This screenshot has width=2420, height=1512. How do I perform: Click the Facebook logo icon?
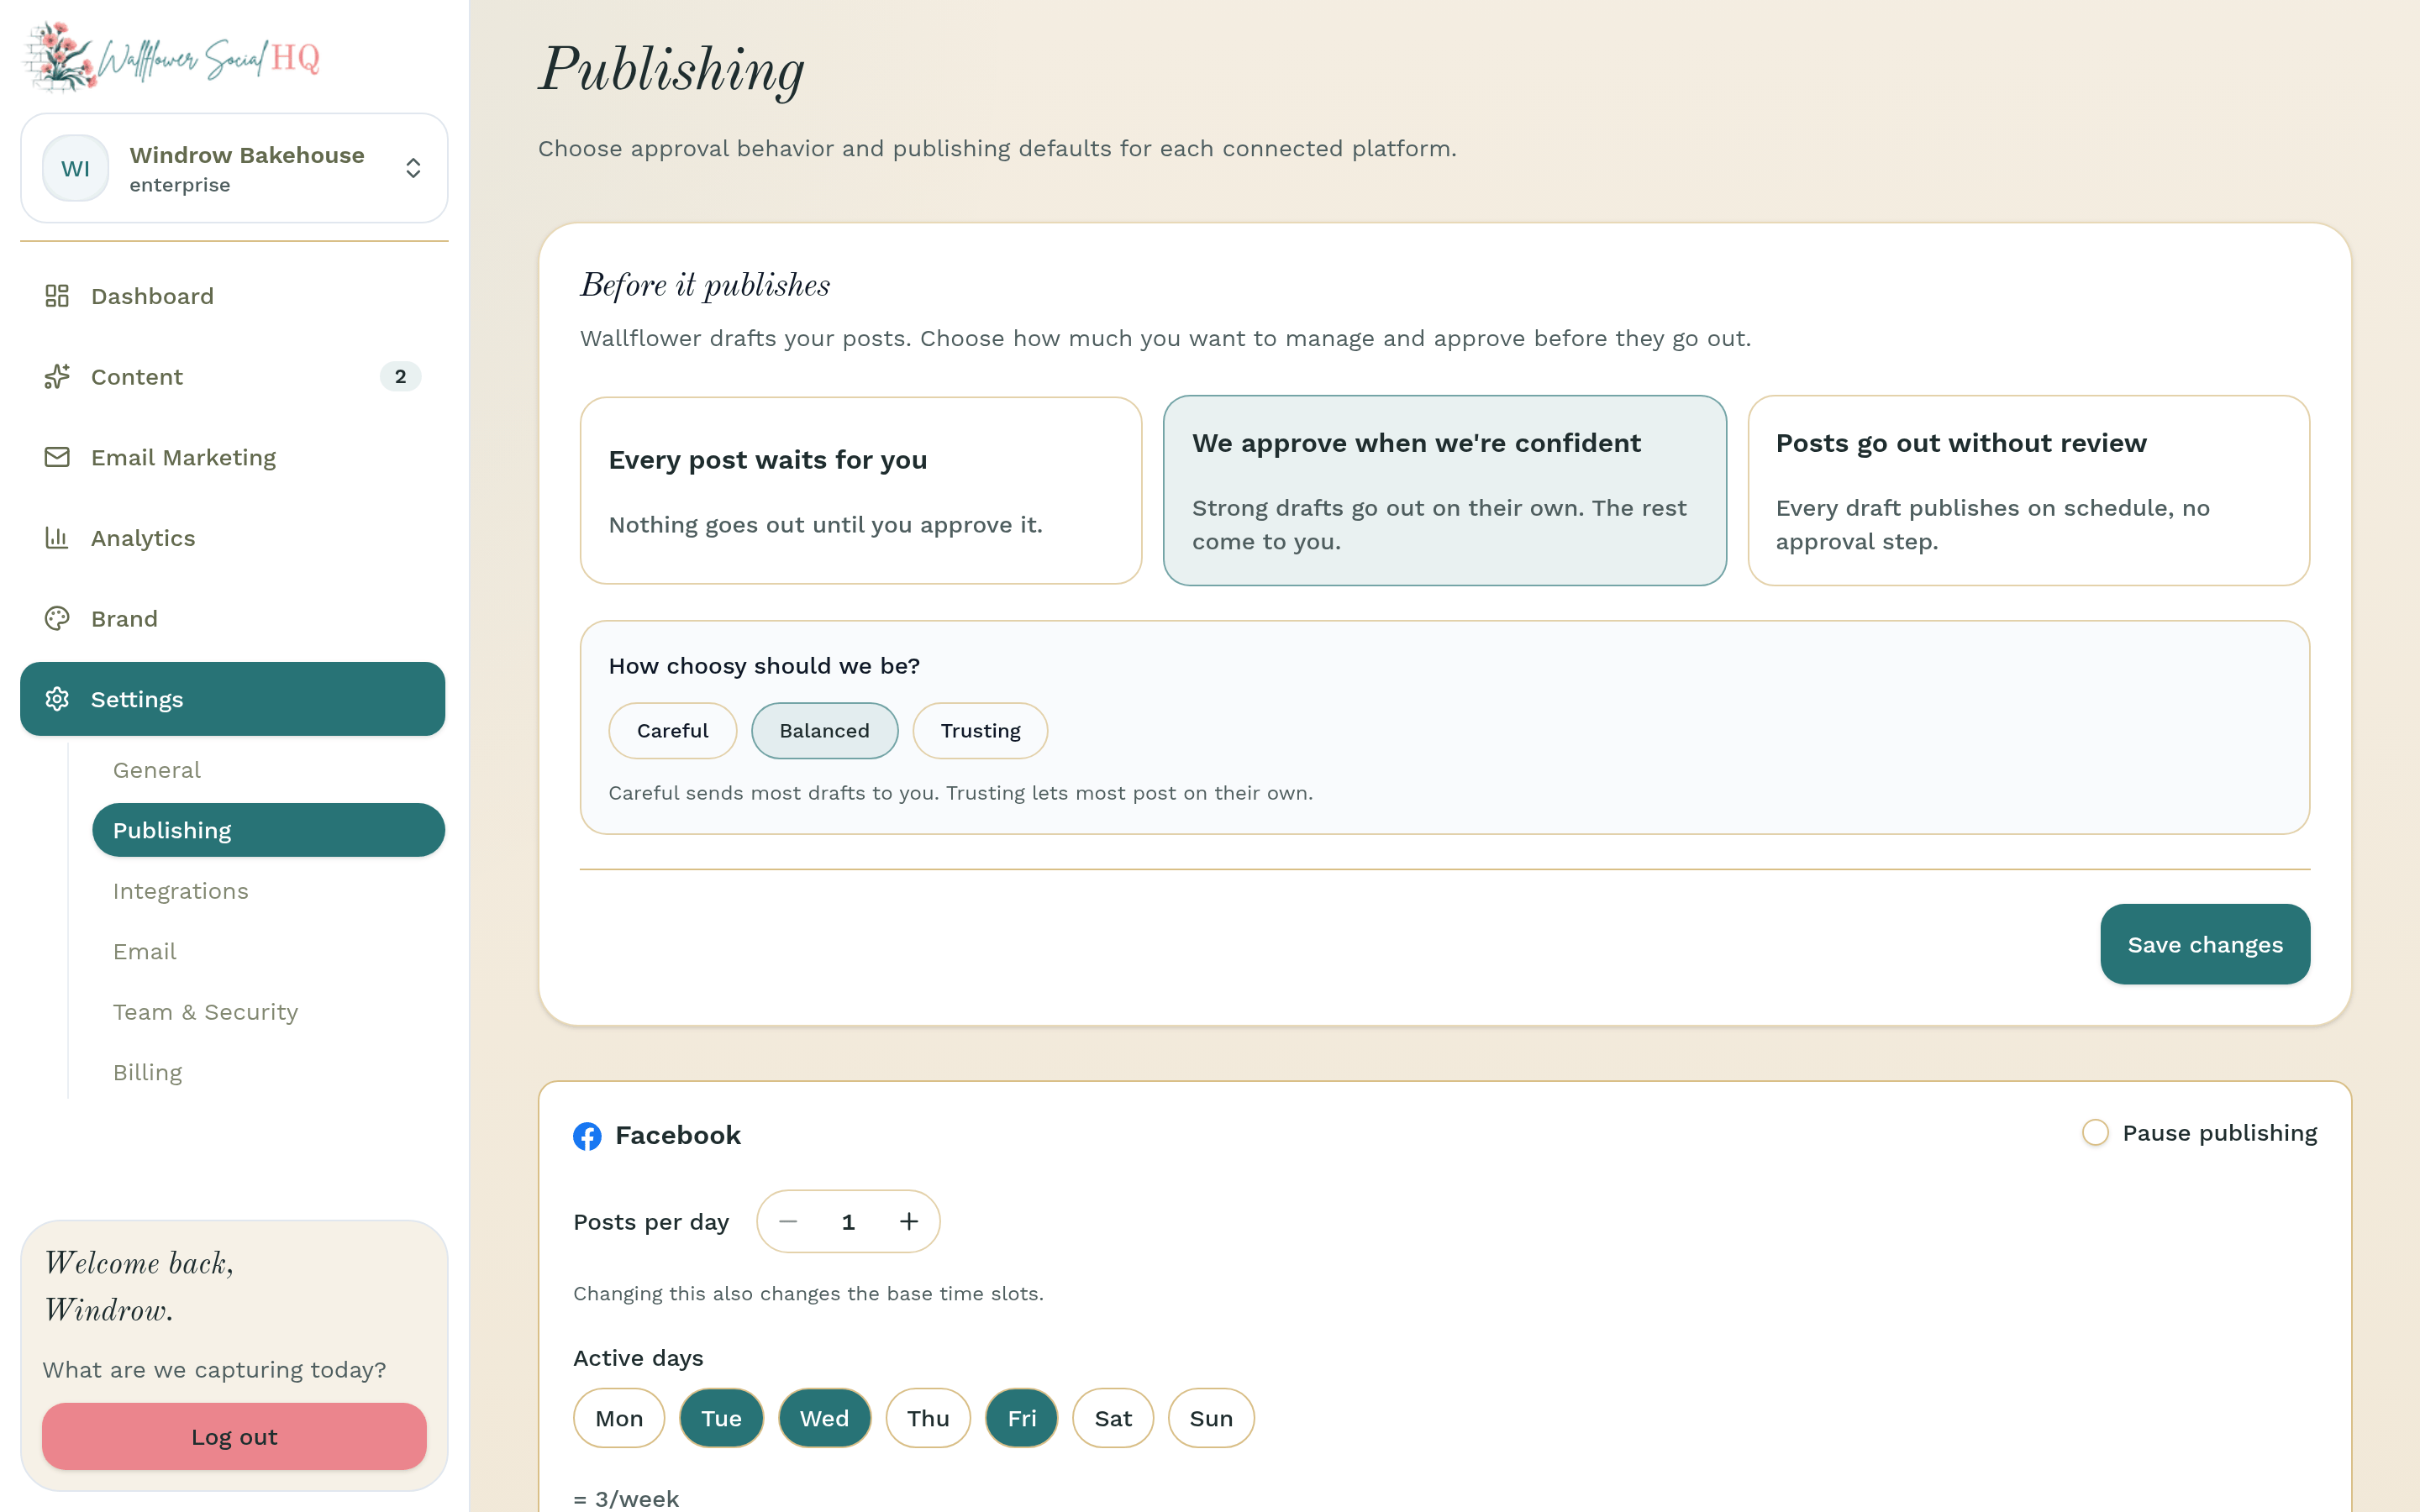587,1136
